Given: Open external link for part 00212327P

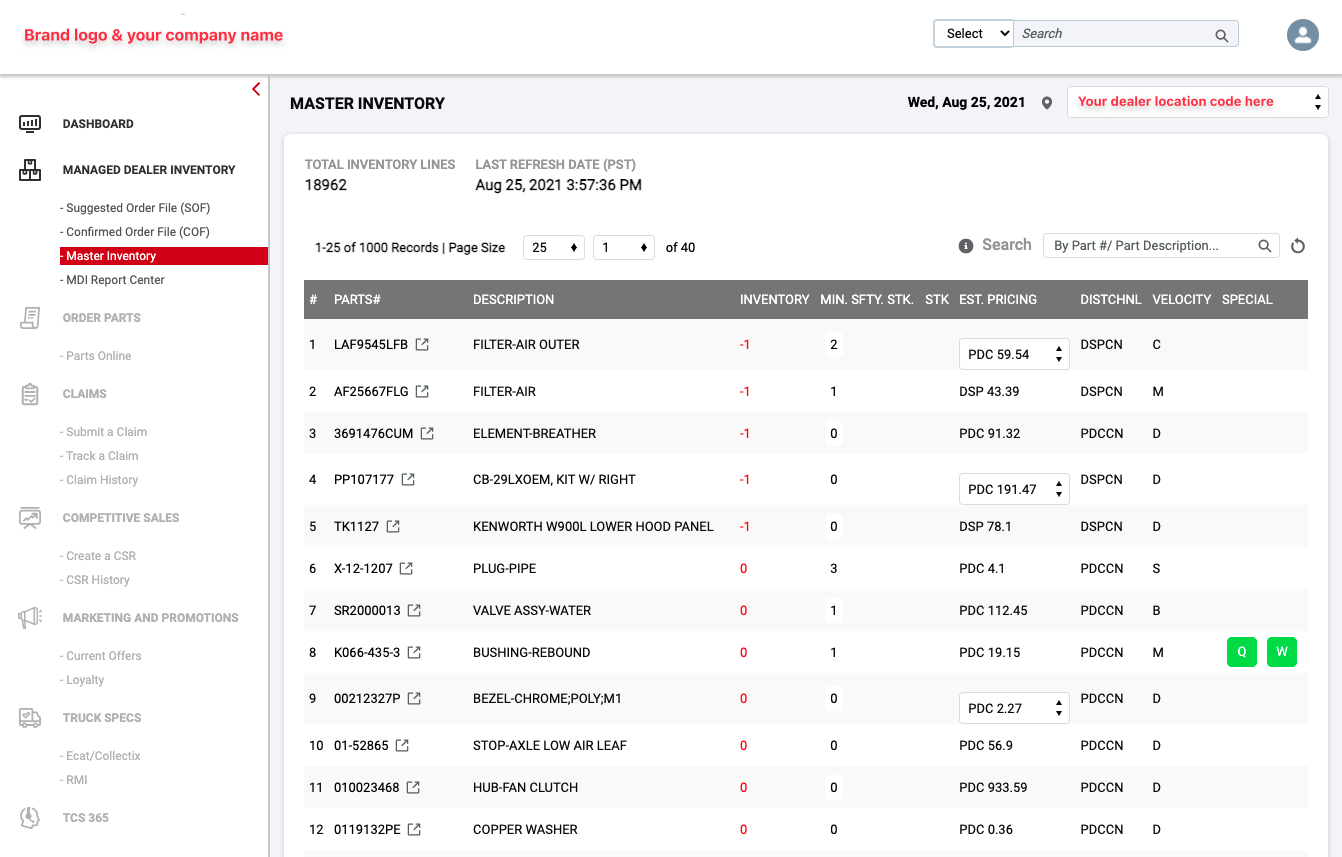Looking at the screenshot, I should (414, 698).
